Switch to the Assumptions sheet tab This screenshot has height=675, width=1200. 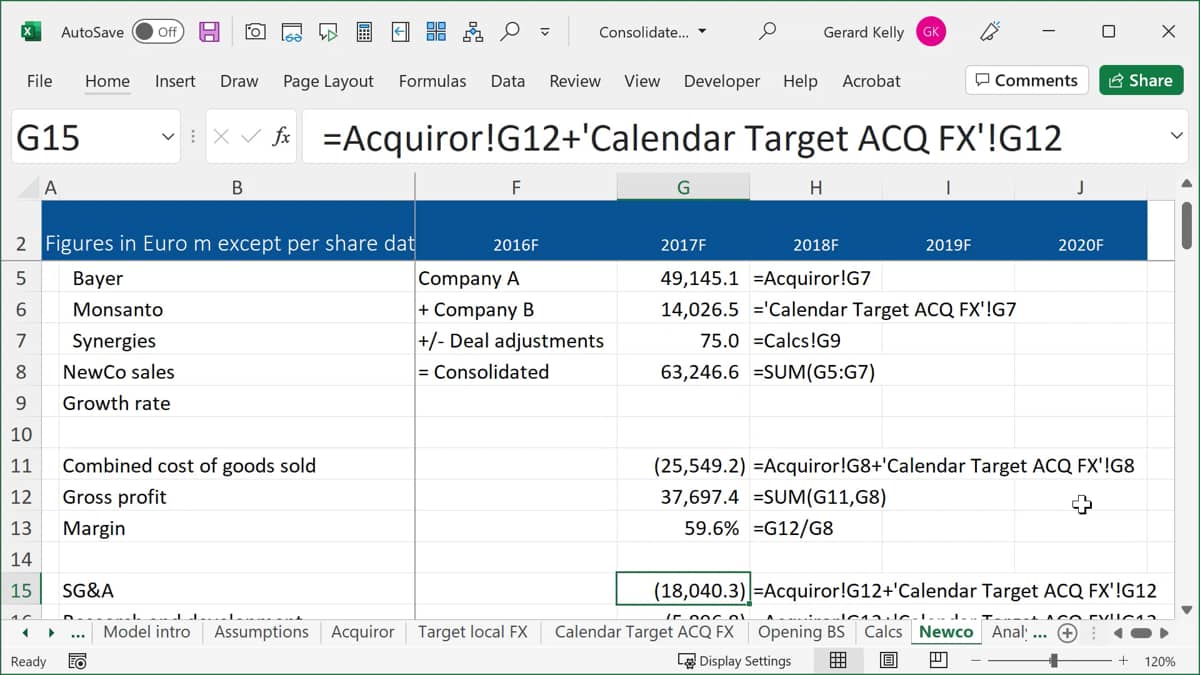(x=261, y=632)
